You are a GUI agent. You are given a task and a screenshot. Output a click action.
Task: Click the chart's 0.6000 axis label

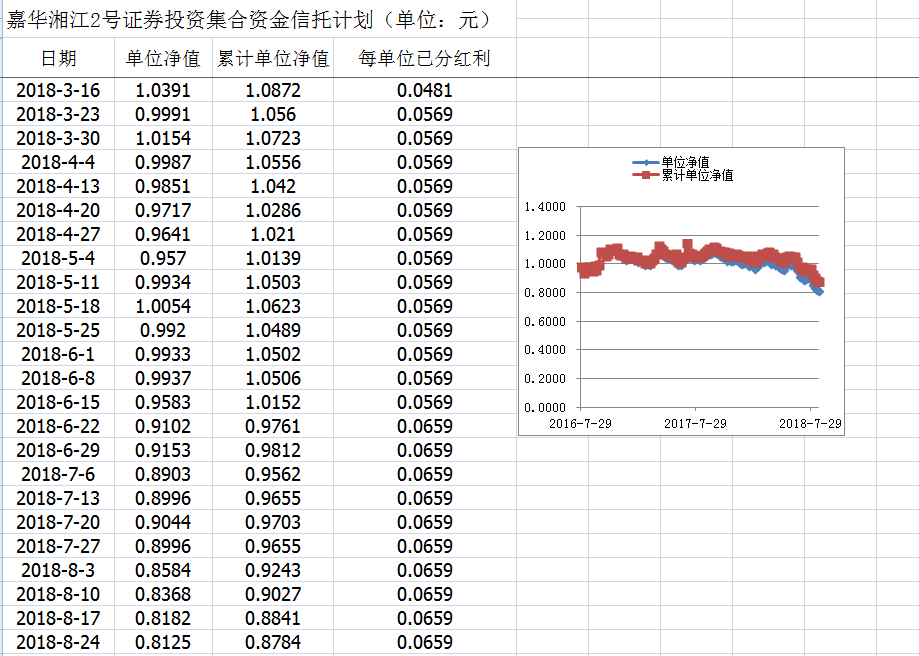coord(545,322)
